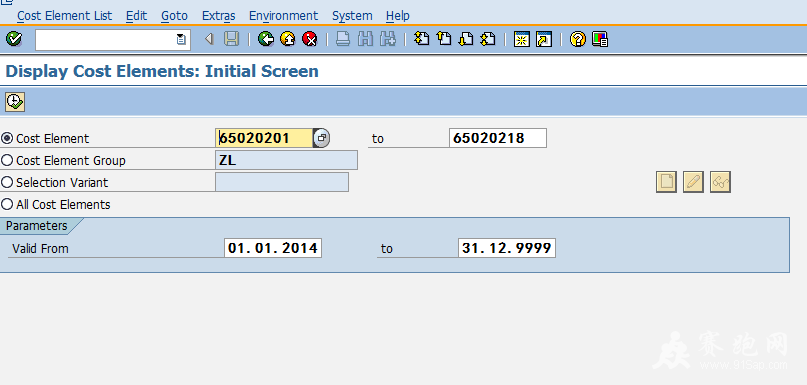The height and width of the screenshot is (385, 807).
Task: Open the search help beside Cost Element field
Action: (x=322, y=138)
